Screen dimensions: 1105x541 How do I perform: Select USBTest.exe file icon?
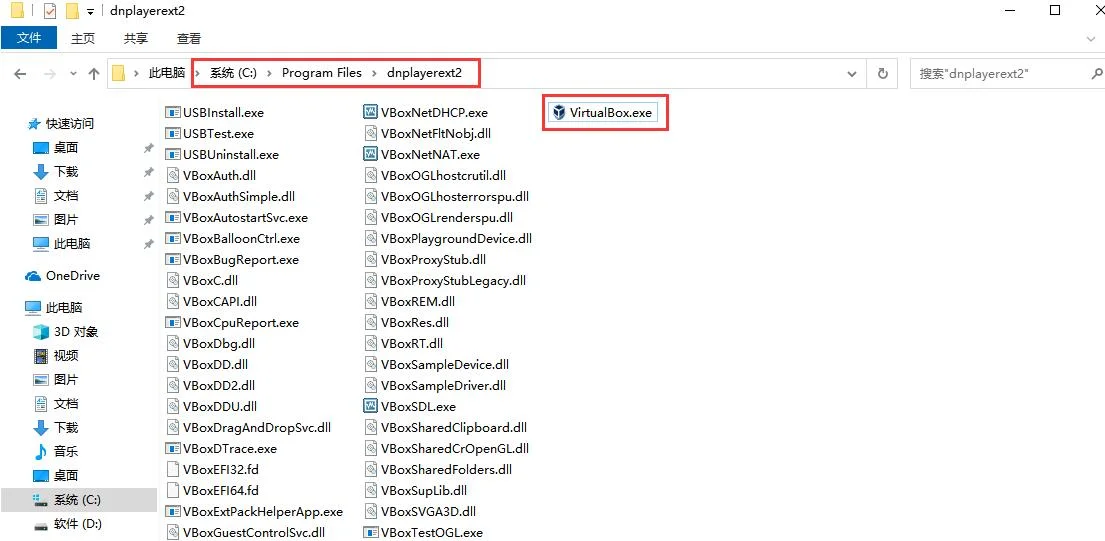coord(173,133)
